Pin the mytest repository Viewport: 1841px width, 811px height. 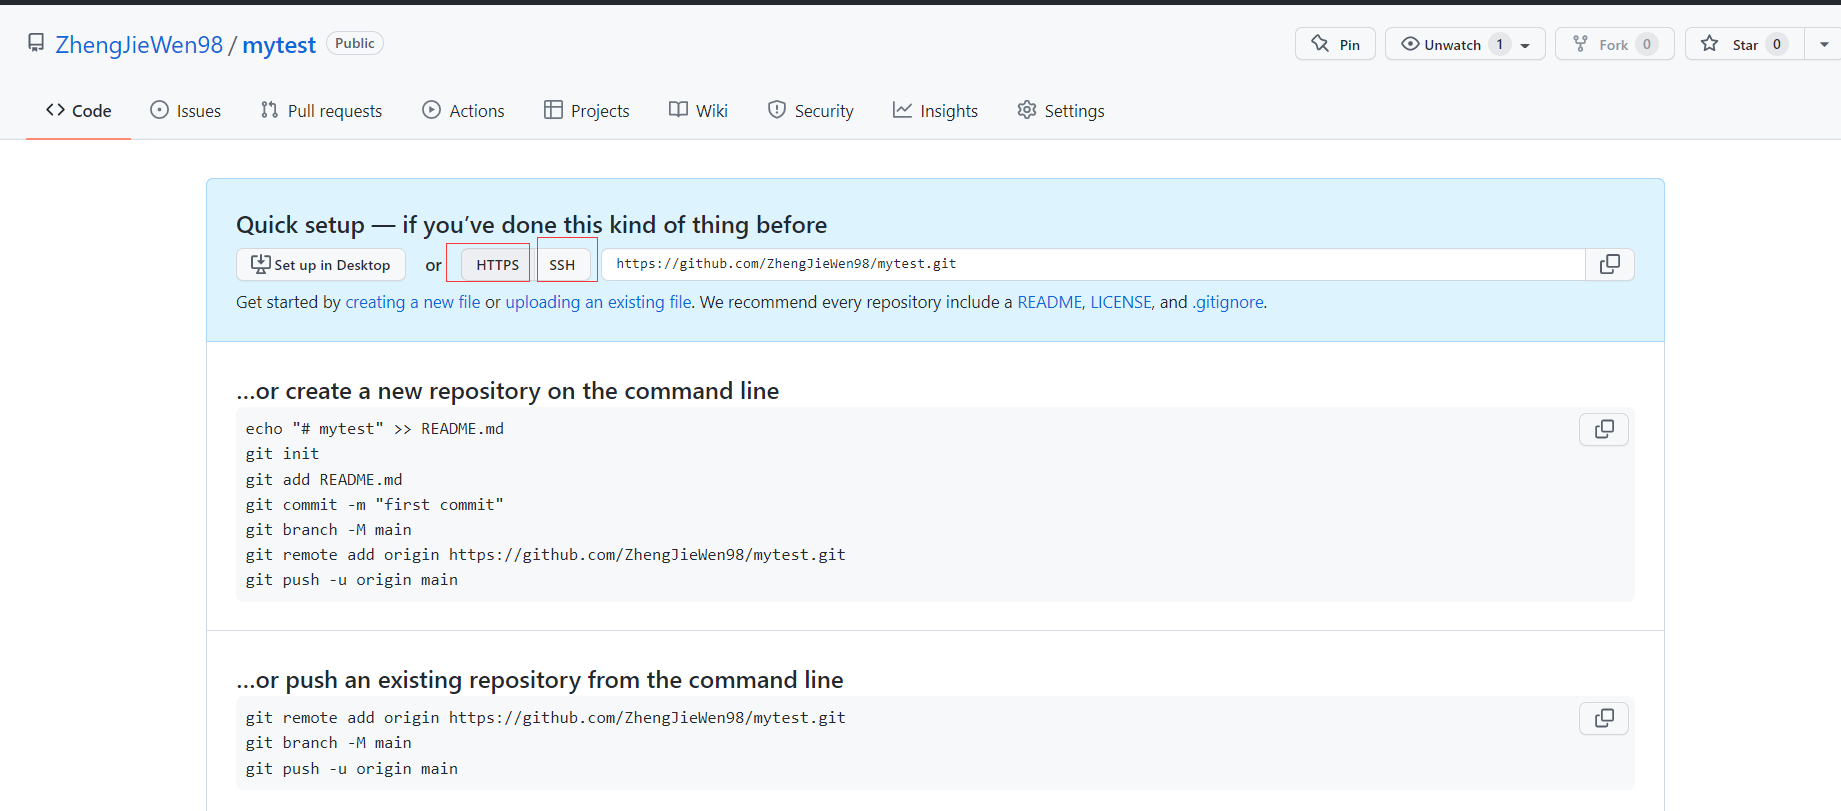coord(1335,44)
